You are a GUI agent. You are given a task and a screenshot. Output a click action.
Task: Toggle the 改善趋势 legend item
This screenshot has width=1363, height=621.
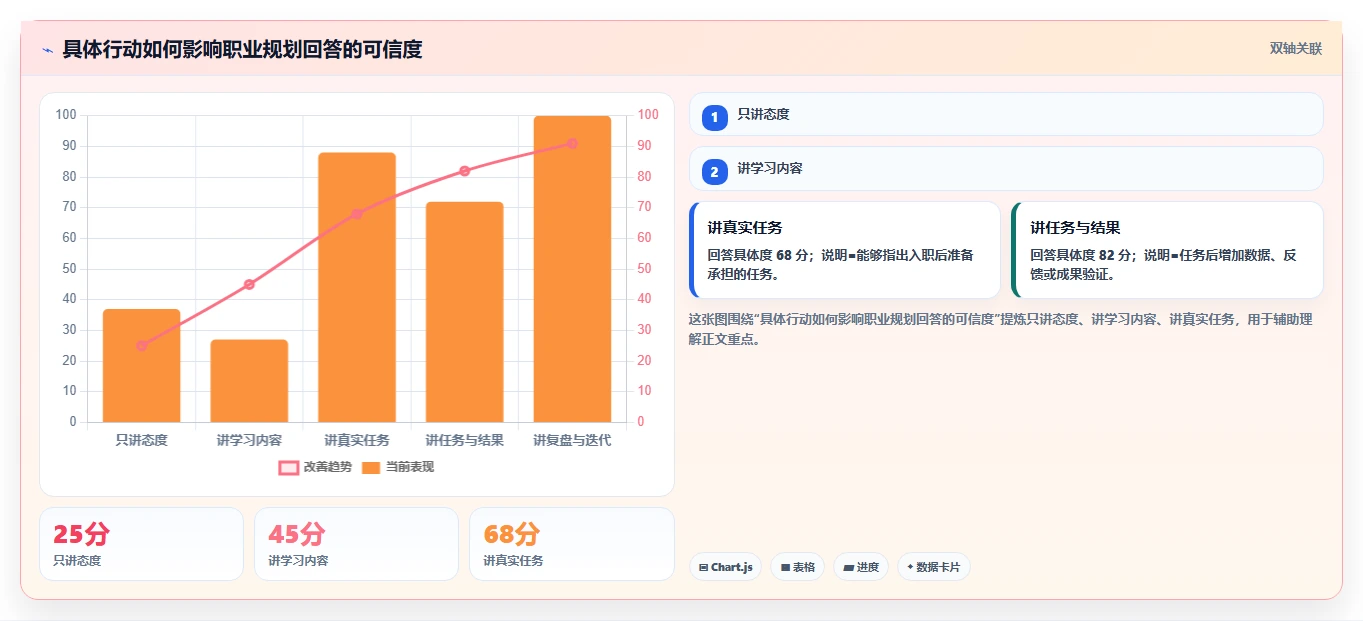coord(315,467)
